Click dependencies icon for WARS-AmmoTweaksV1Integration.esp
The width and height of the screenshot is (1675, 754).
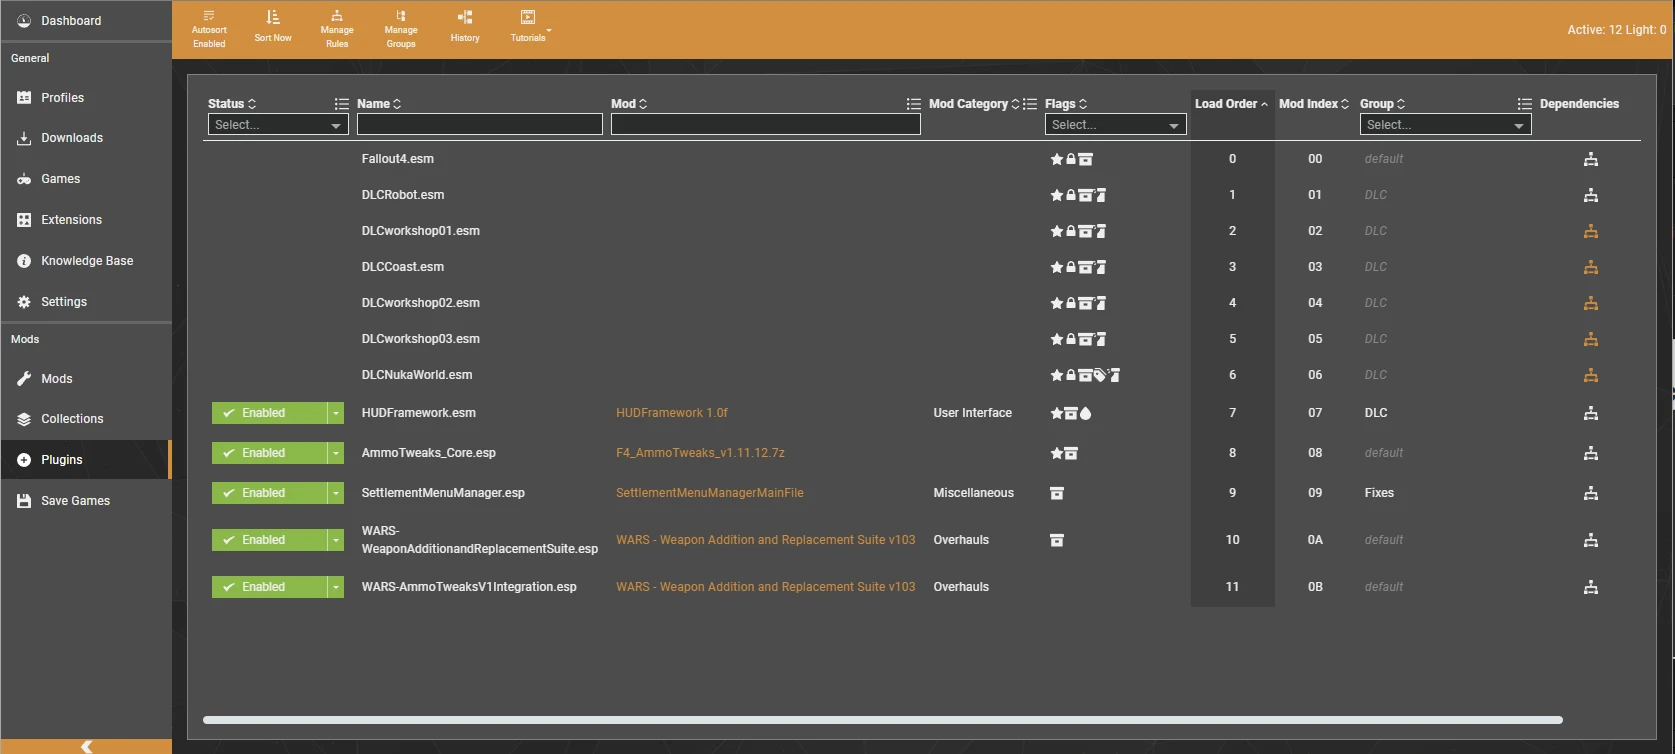(1591, 587)
